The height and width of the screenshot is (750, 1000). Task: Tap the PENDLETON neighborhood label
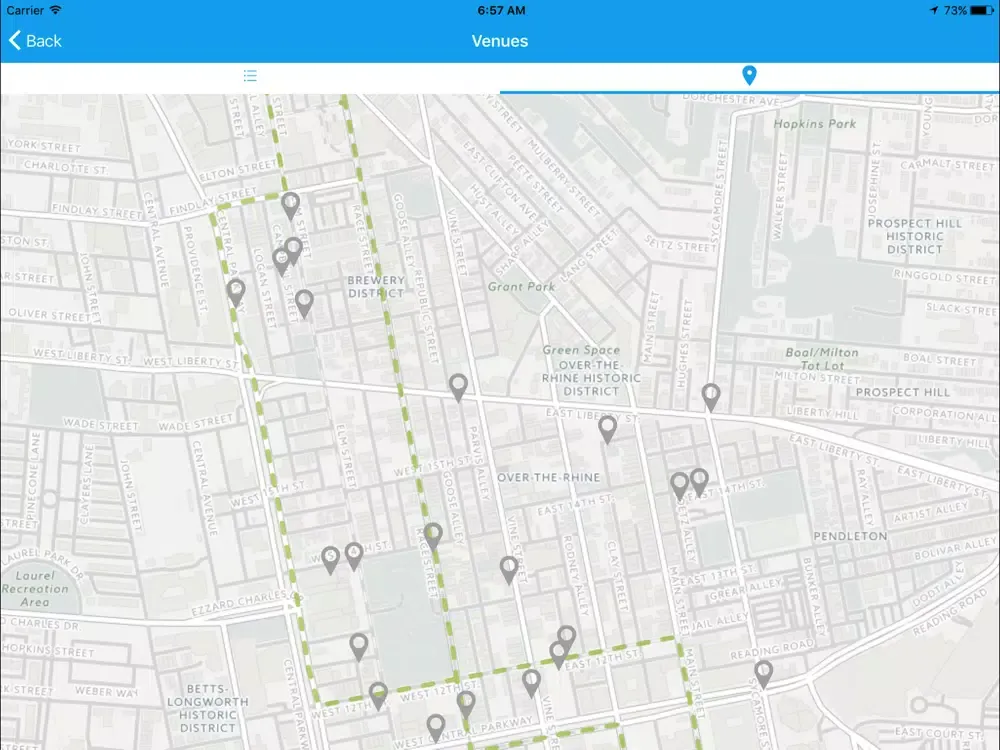coord(850,536)
